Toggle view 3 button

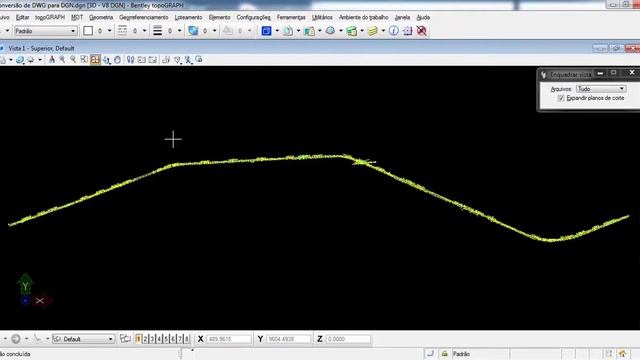coord(152,339)
